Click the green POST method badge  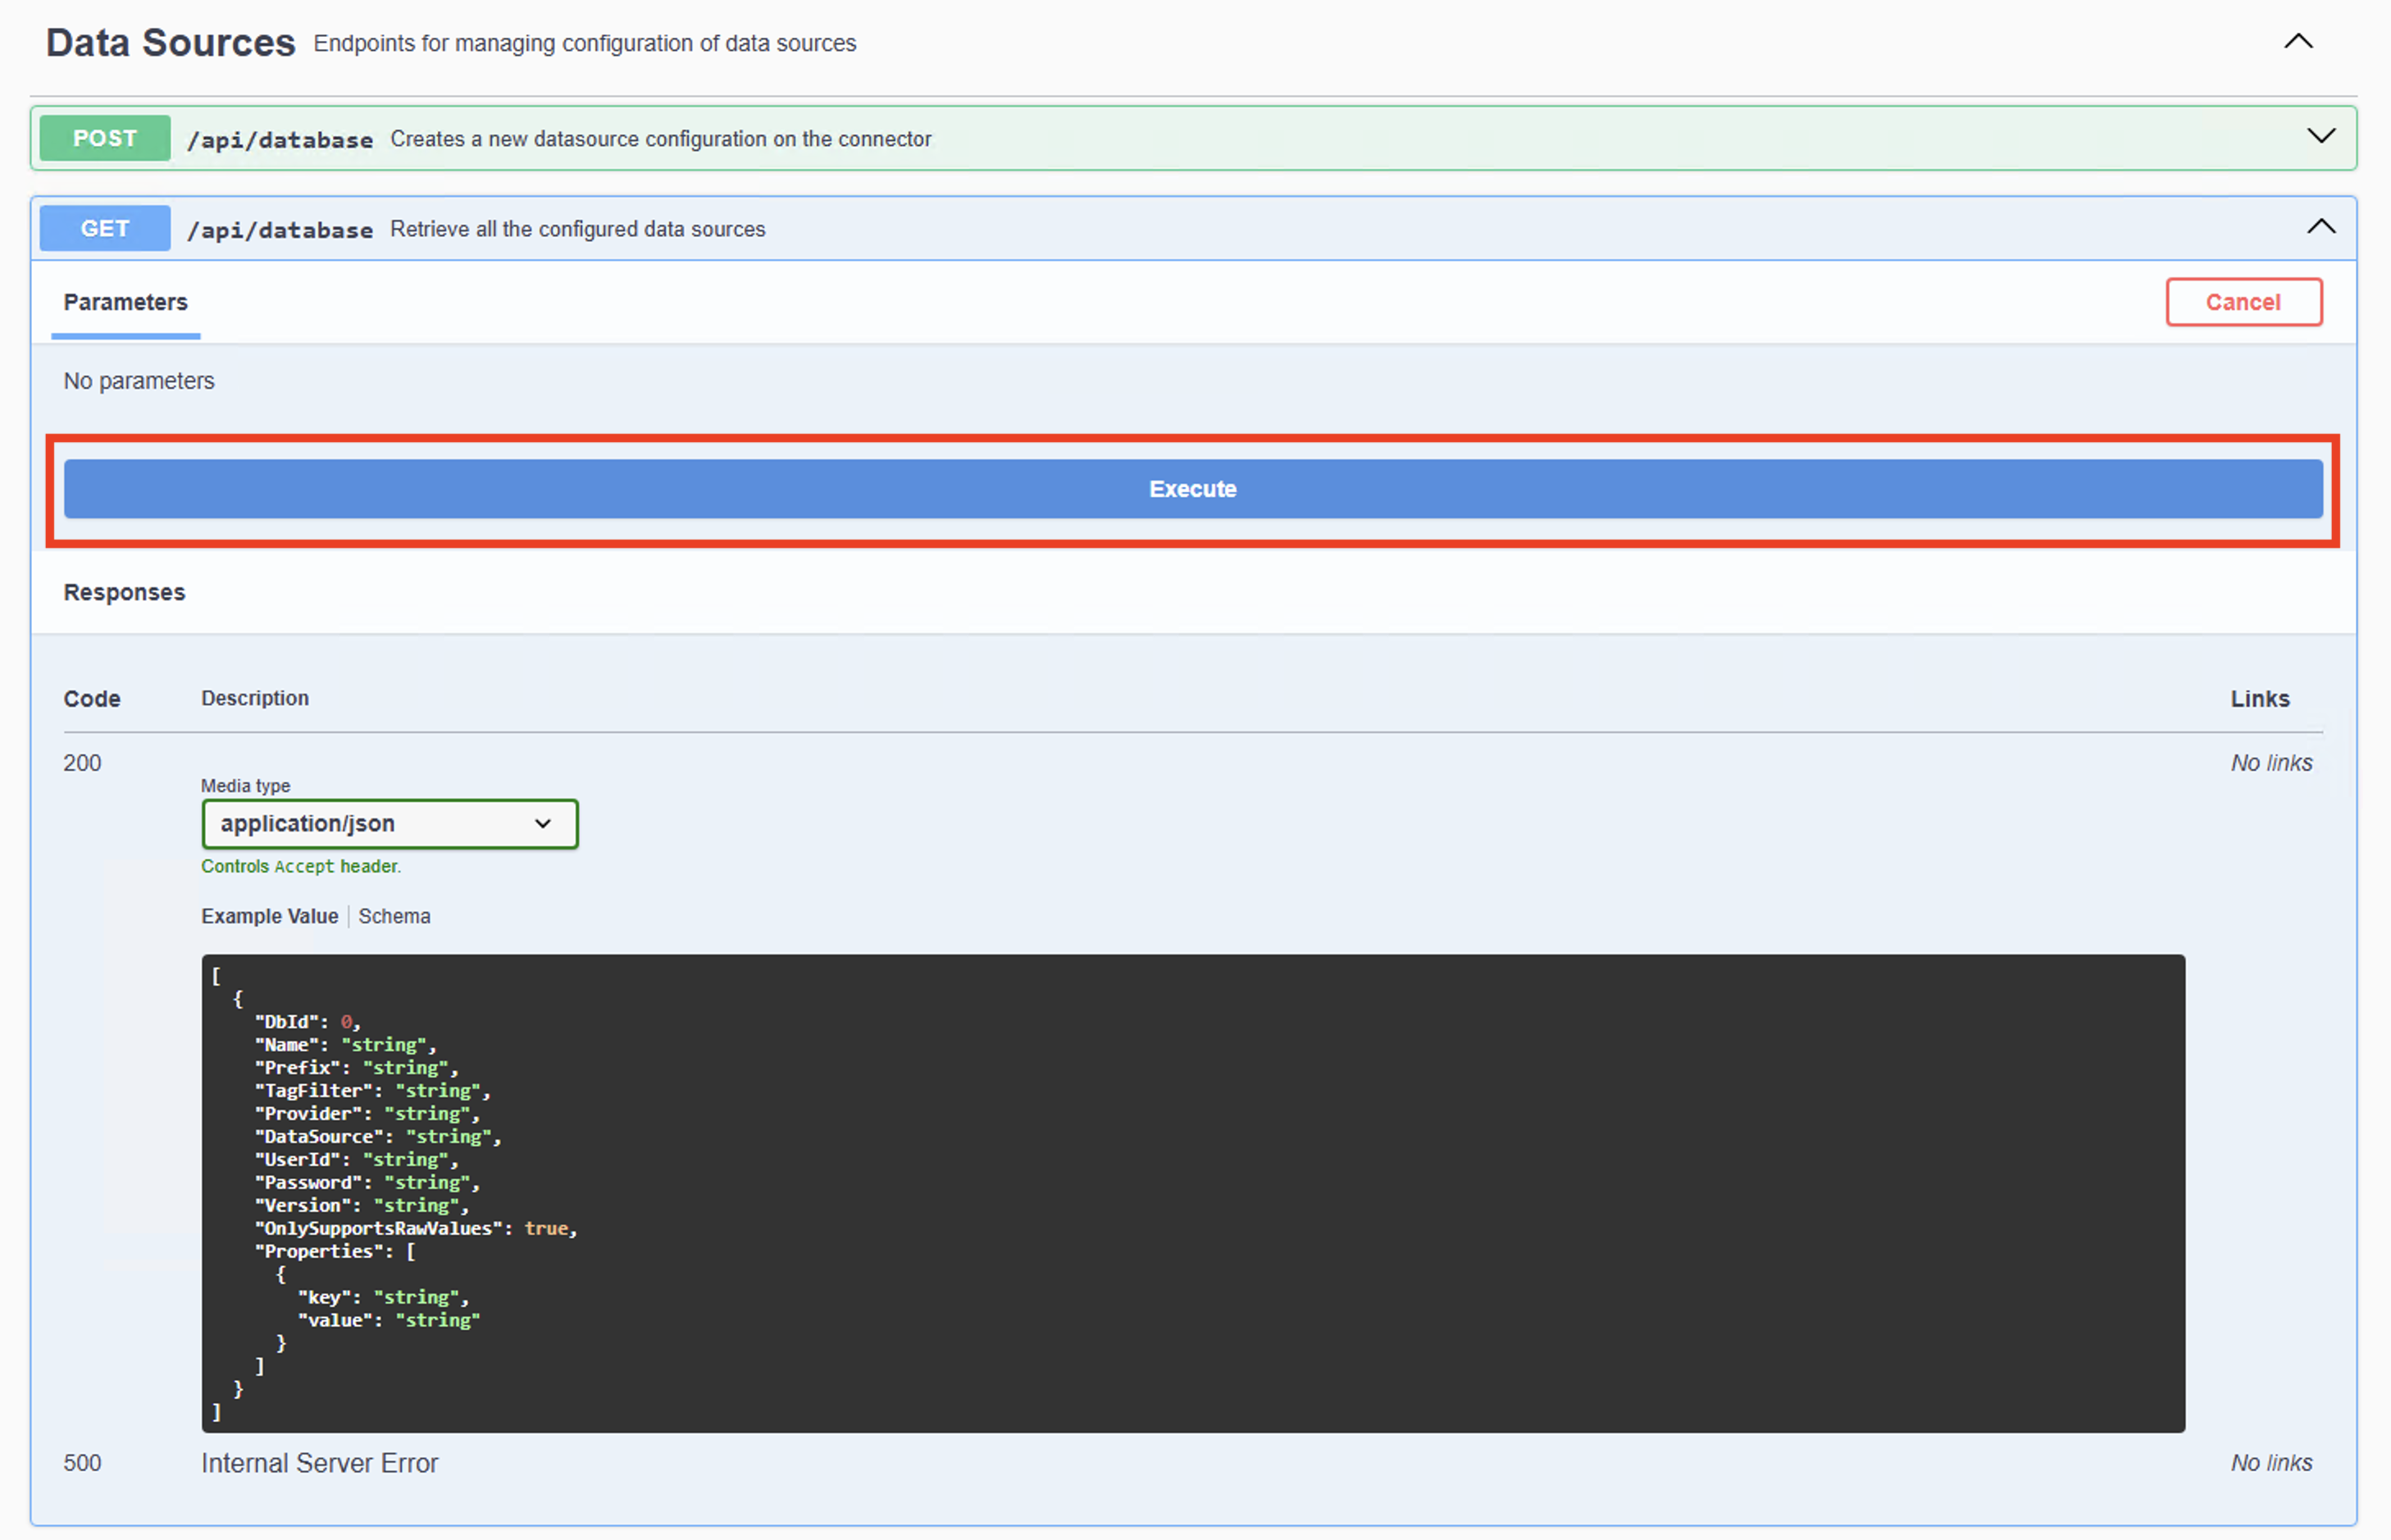pyautogui.click(x=105, y=138)
